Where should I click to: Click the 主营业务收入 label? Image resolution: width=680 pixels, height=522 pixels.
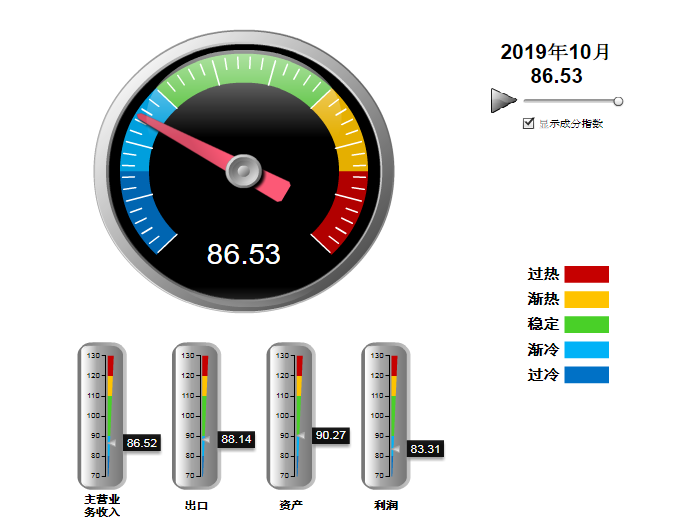pyautogui.click(x=102, y=506)
